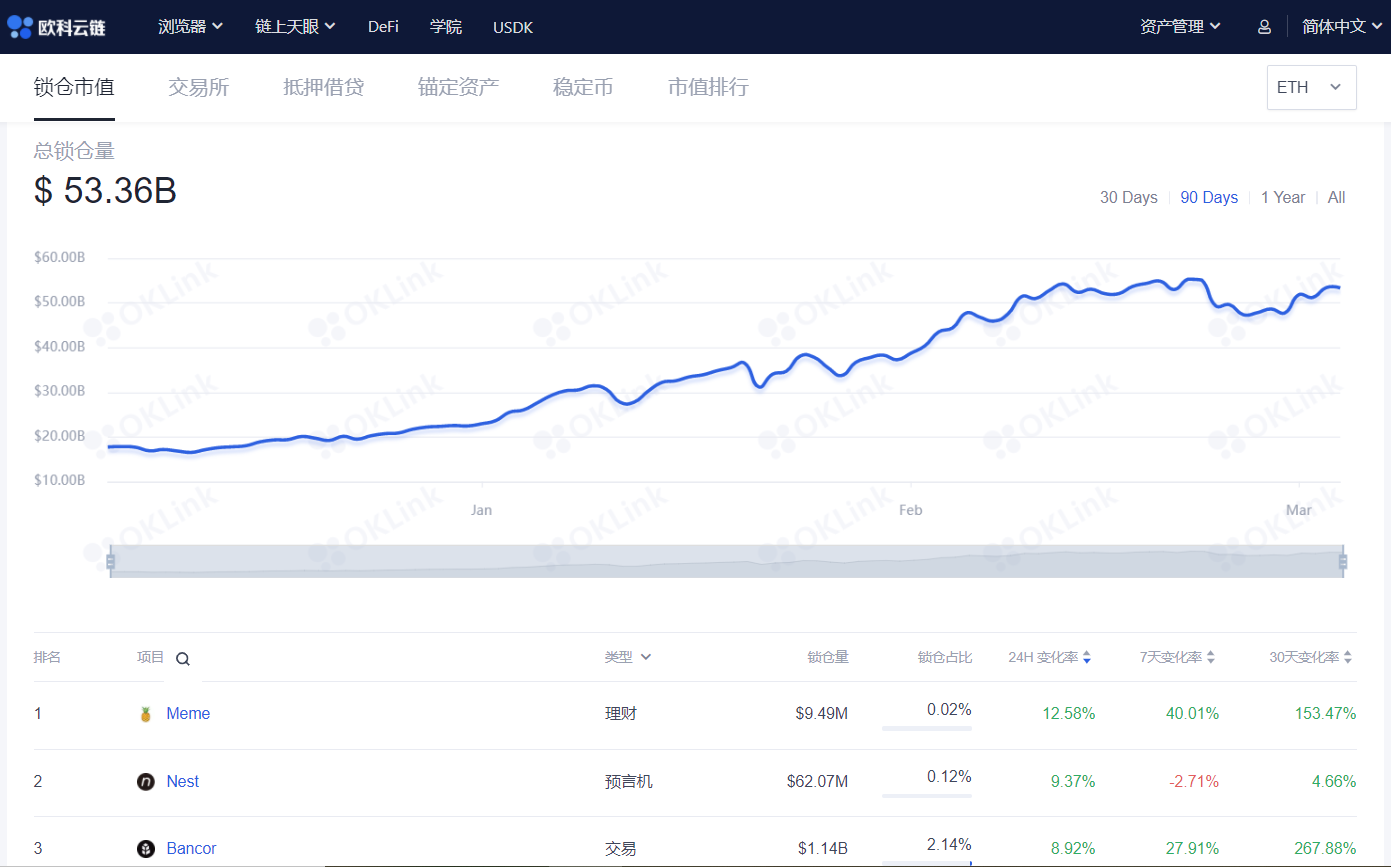Expand the 浏览器 menu

click(x=190, y=27)
